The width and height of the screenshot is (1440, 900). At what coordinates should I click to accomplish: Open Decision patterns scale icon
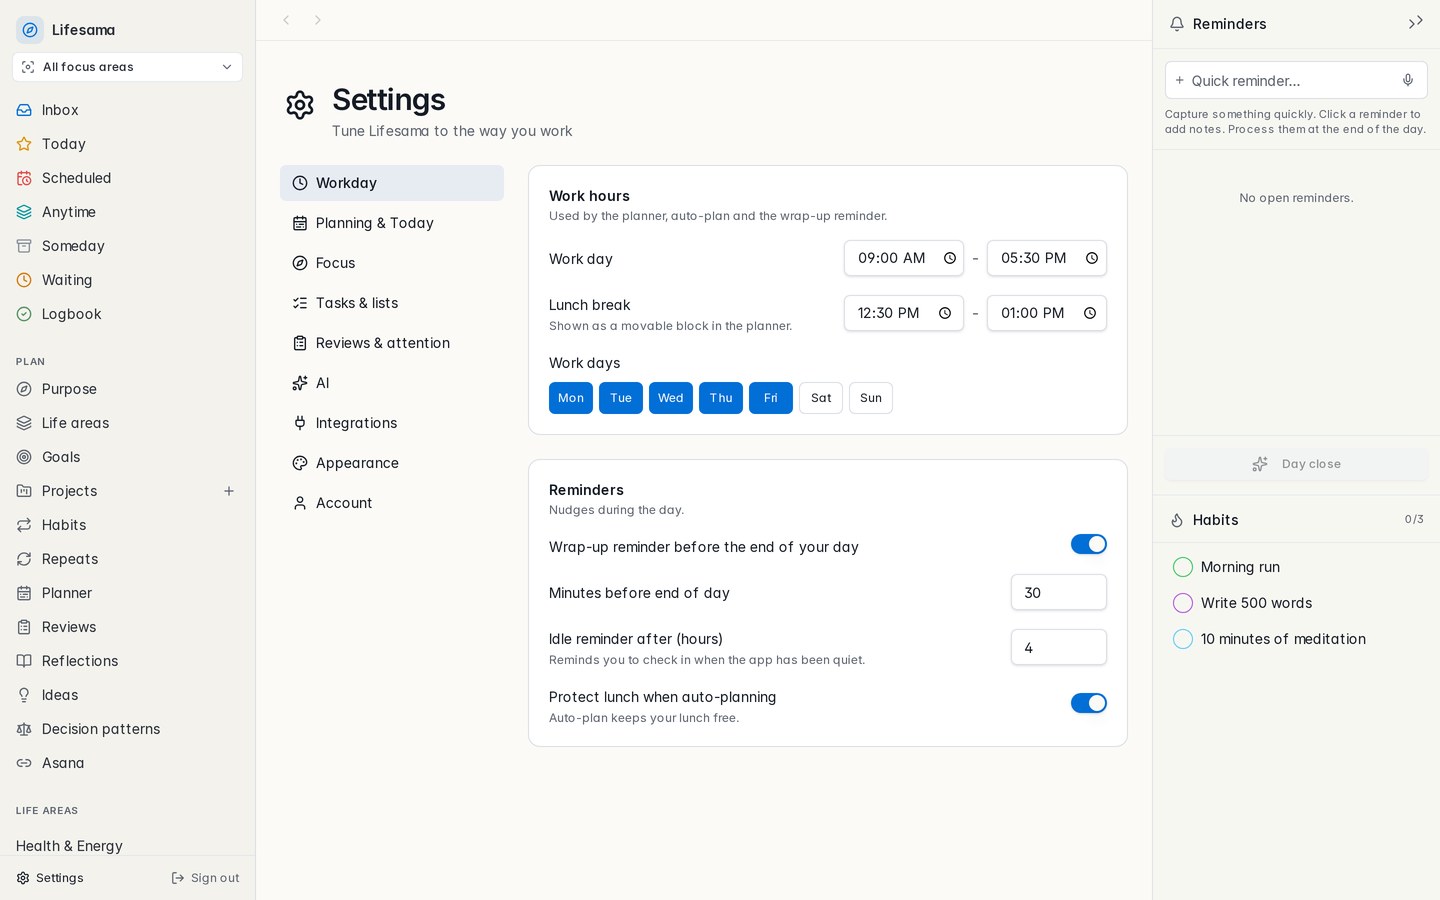point(24,729)
